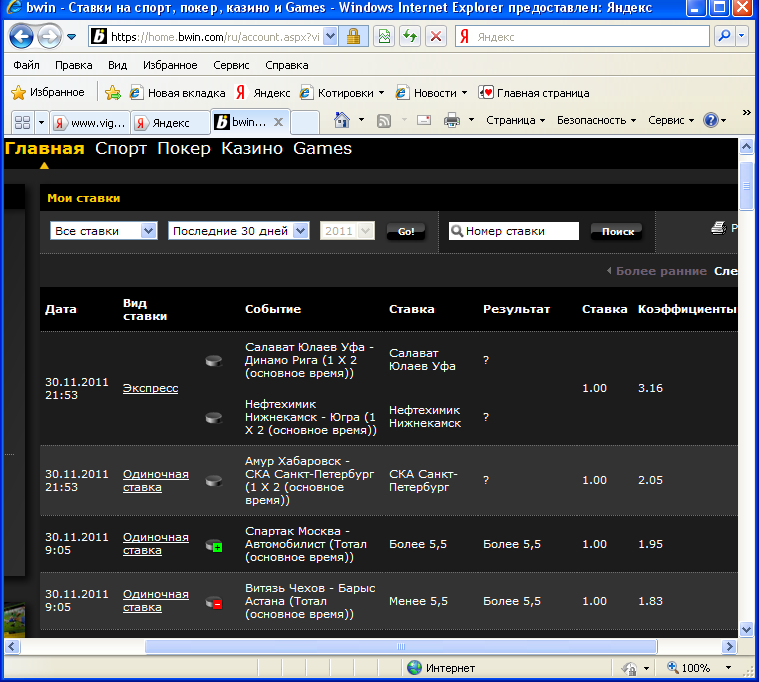Open the Избранное favorites star button
The image size is (759, 682).
[x=47, y=92]
